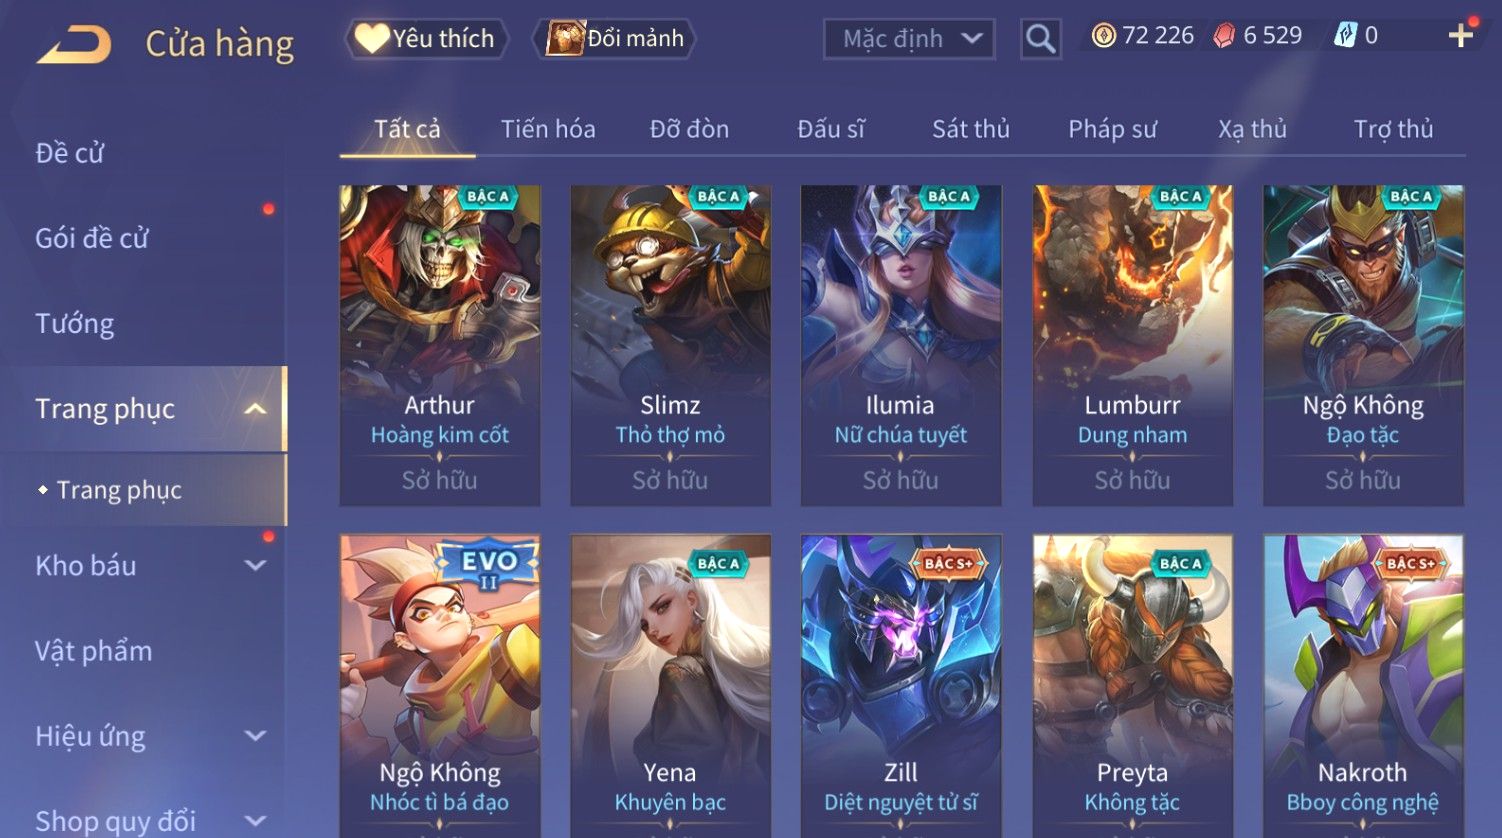Expand the Hiệu ứng sidebar section
The image size is (1502, 838).
tap(255, 736)
